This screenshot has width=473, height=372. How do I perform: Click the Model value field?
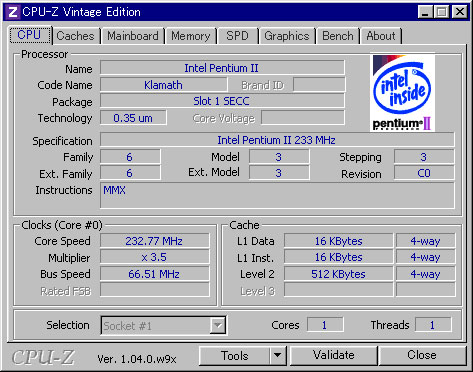point(279,157)
